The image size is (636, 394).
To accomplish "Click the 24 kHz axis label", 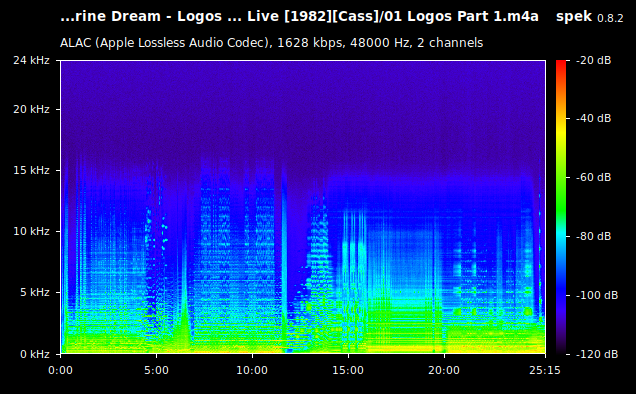I will click(31, 60).
